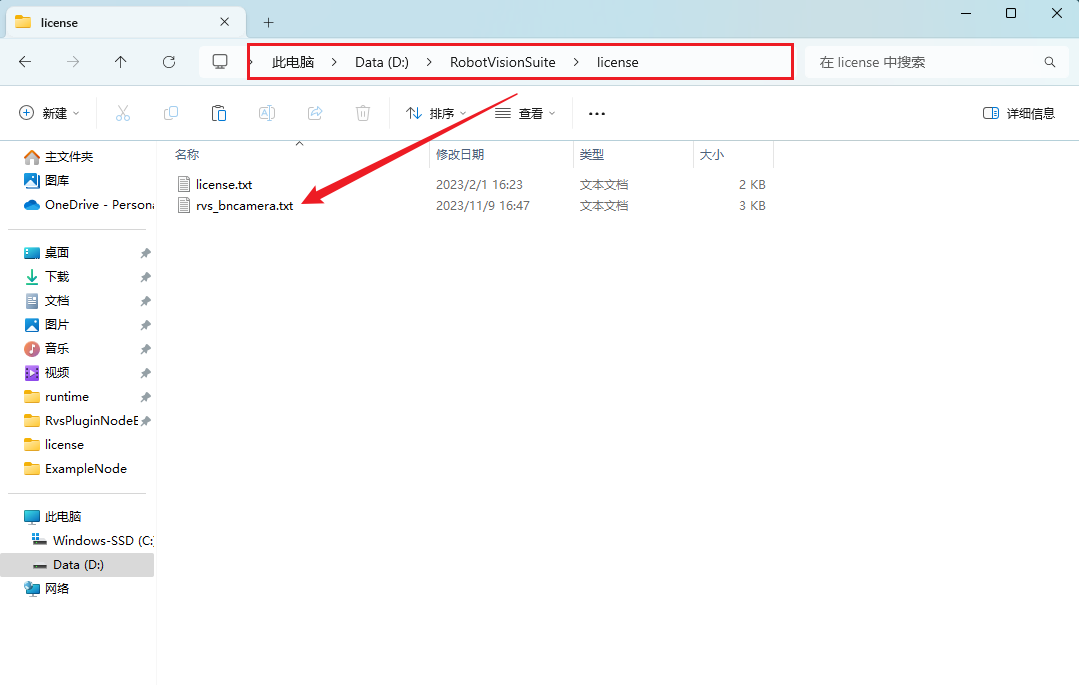Open the see more ellipsis menu

597,114
